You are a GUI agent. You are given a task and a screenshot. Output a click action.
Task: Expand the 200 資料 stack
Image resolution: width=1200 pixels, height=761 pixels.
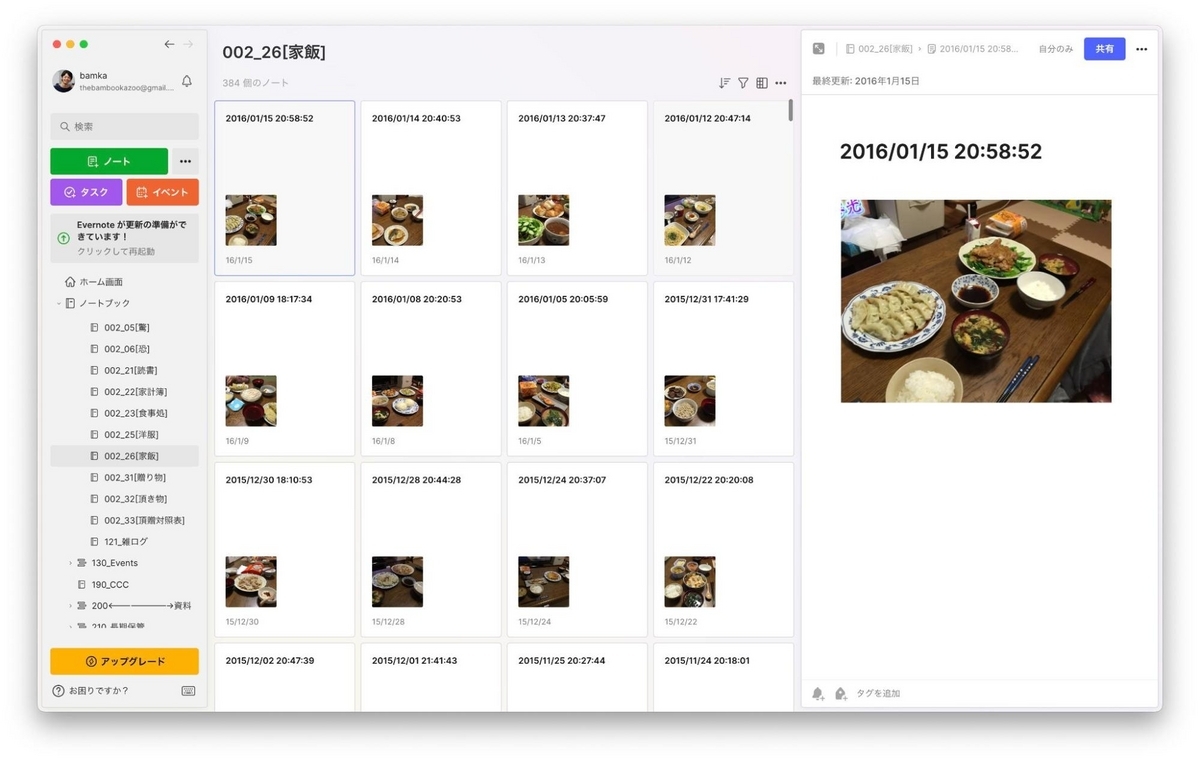70,606
